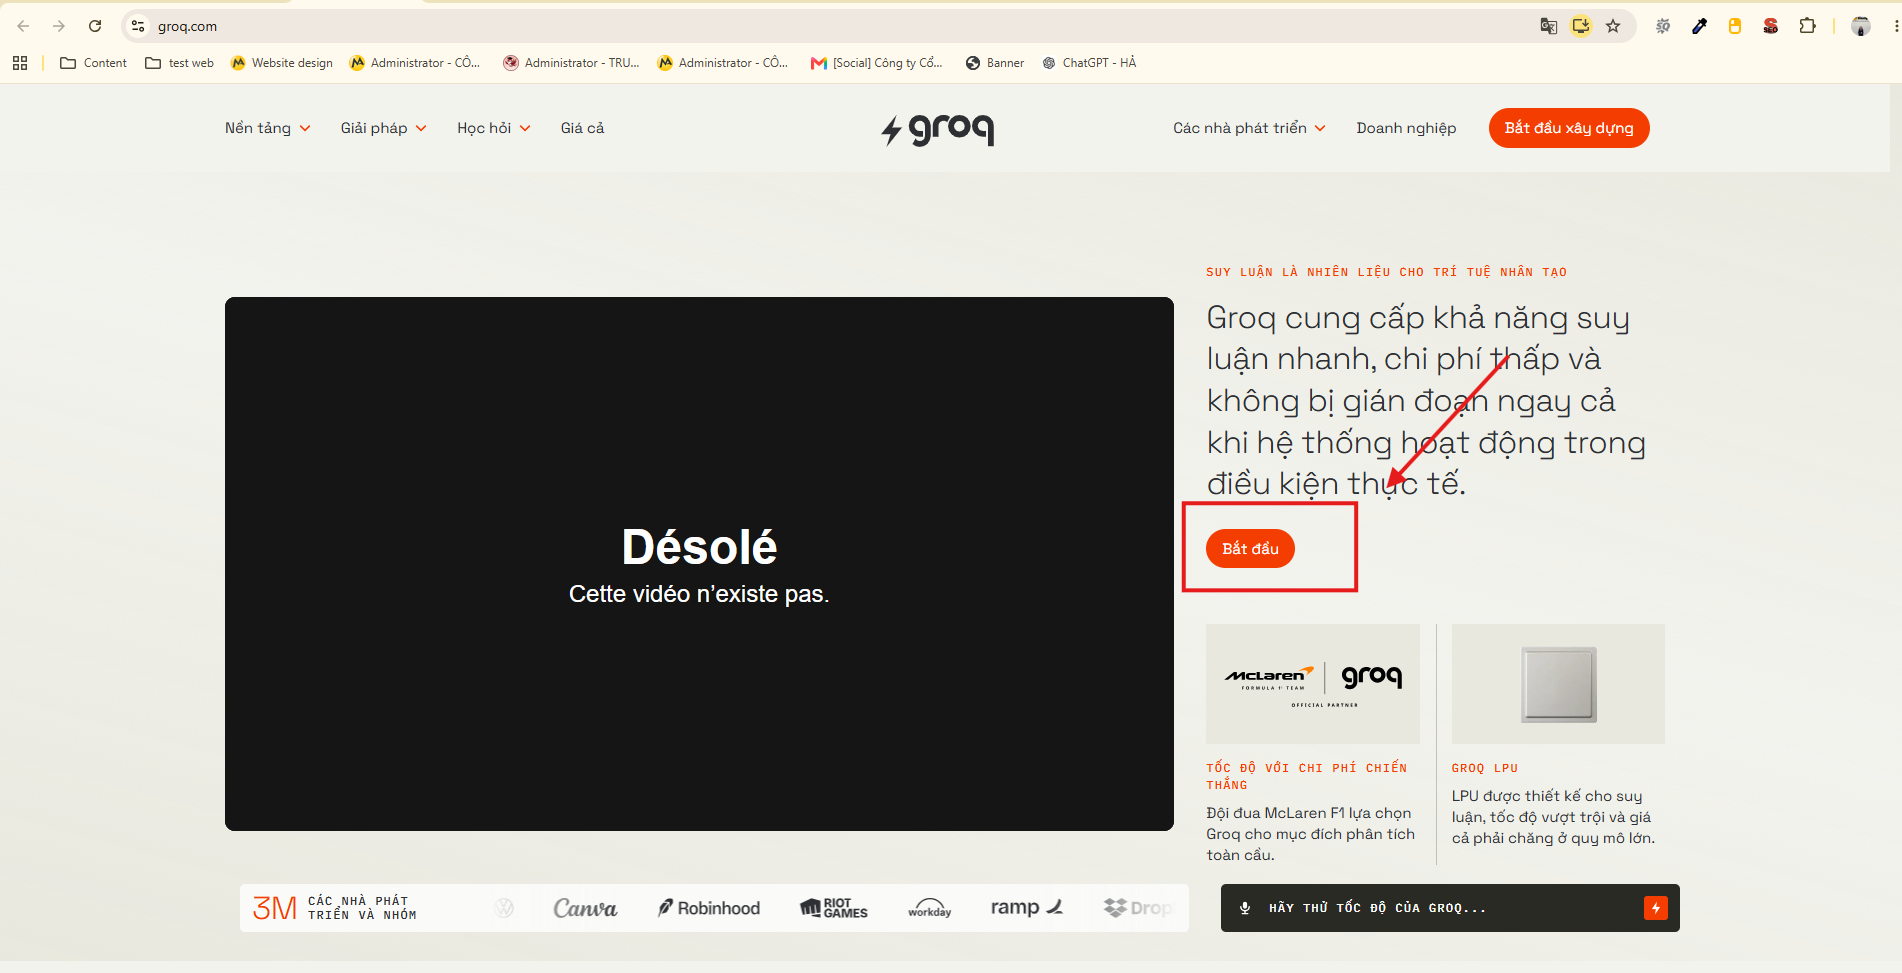1902x973 pixels.
Task: Open the Giá cả menu item
Action: pos(582,128)
